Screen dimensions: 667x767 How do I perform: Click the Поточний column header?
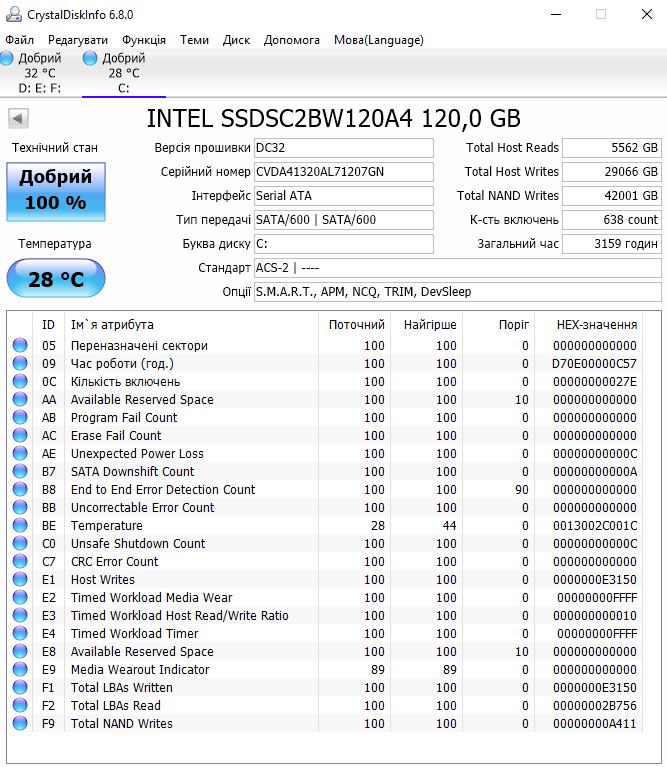[355, 324]
